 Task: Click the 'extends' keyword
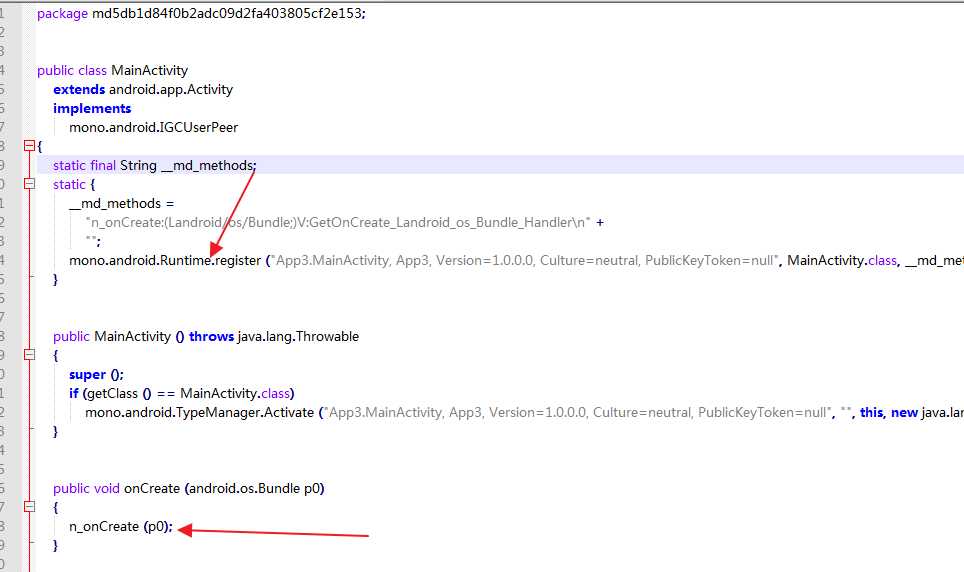(x=79, y=89)
